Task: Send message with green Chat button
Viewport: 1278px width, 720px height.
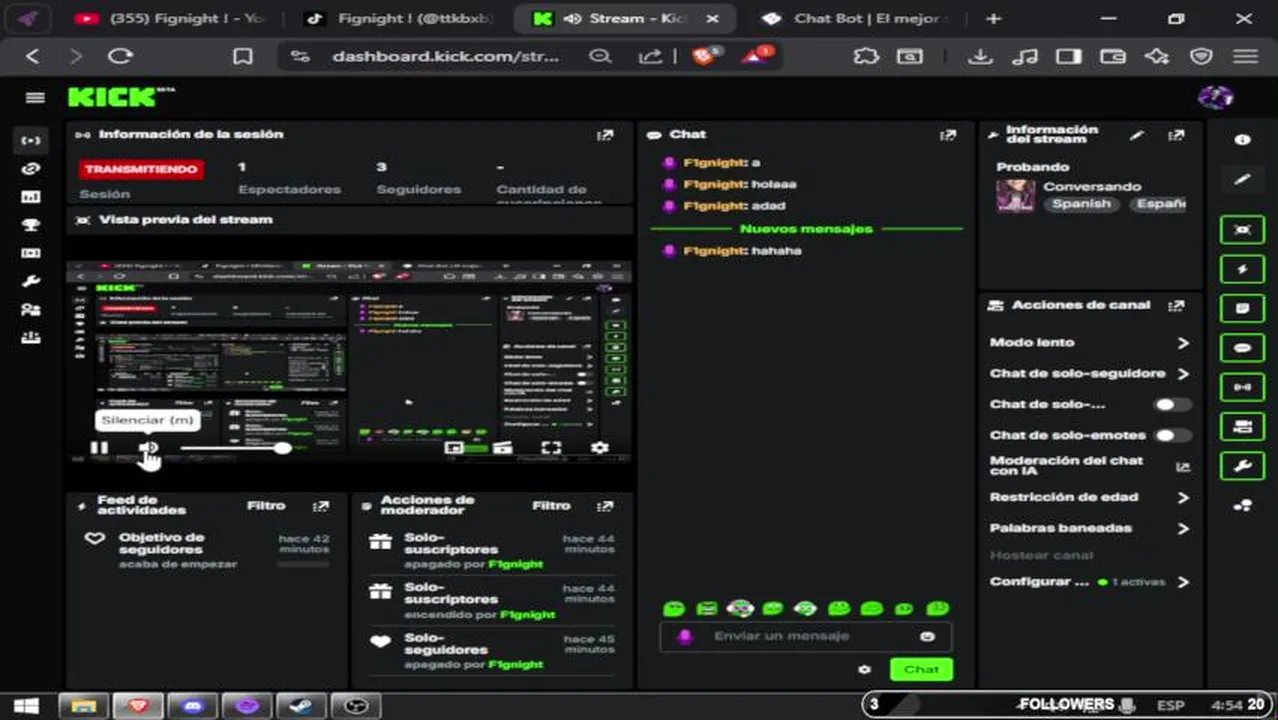Action: (921, 670)
